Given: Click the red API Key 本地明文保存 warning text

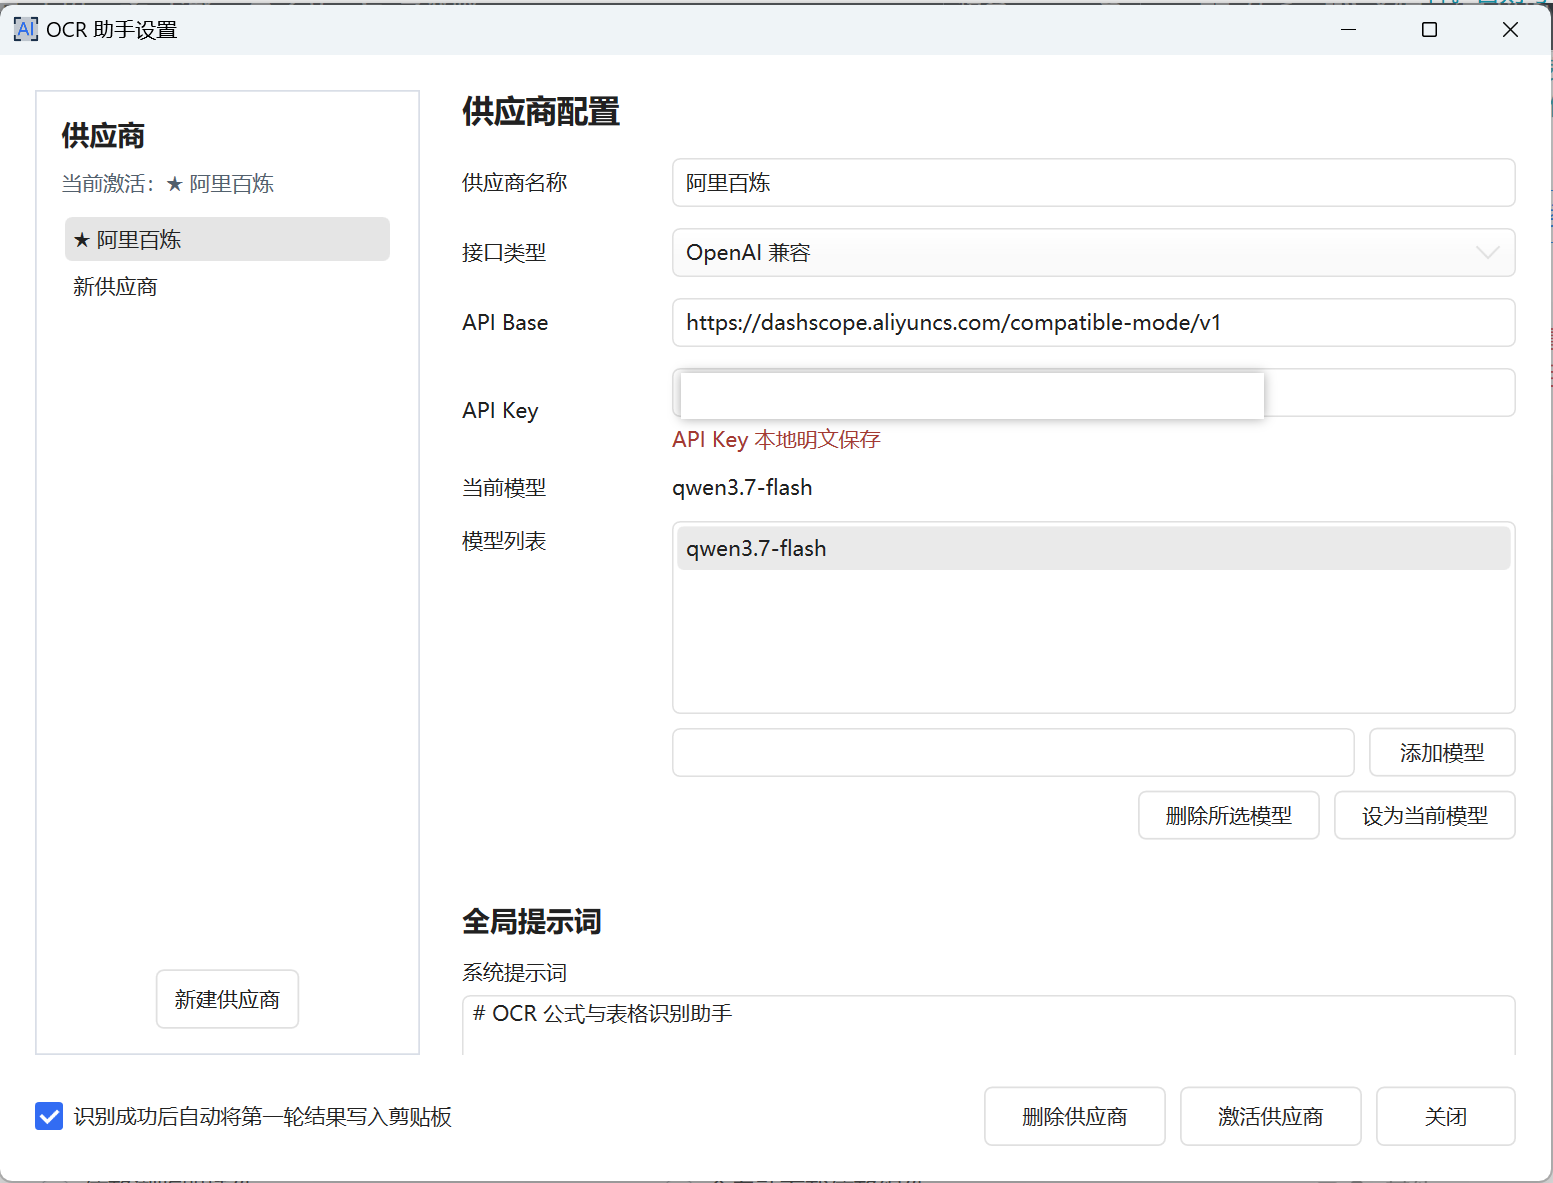Looking at the screenshot, I should coord(776,440).
